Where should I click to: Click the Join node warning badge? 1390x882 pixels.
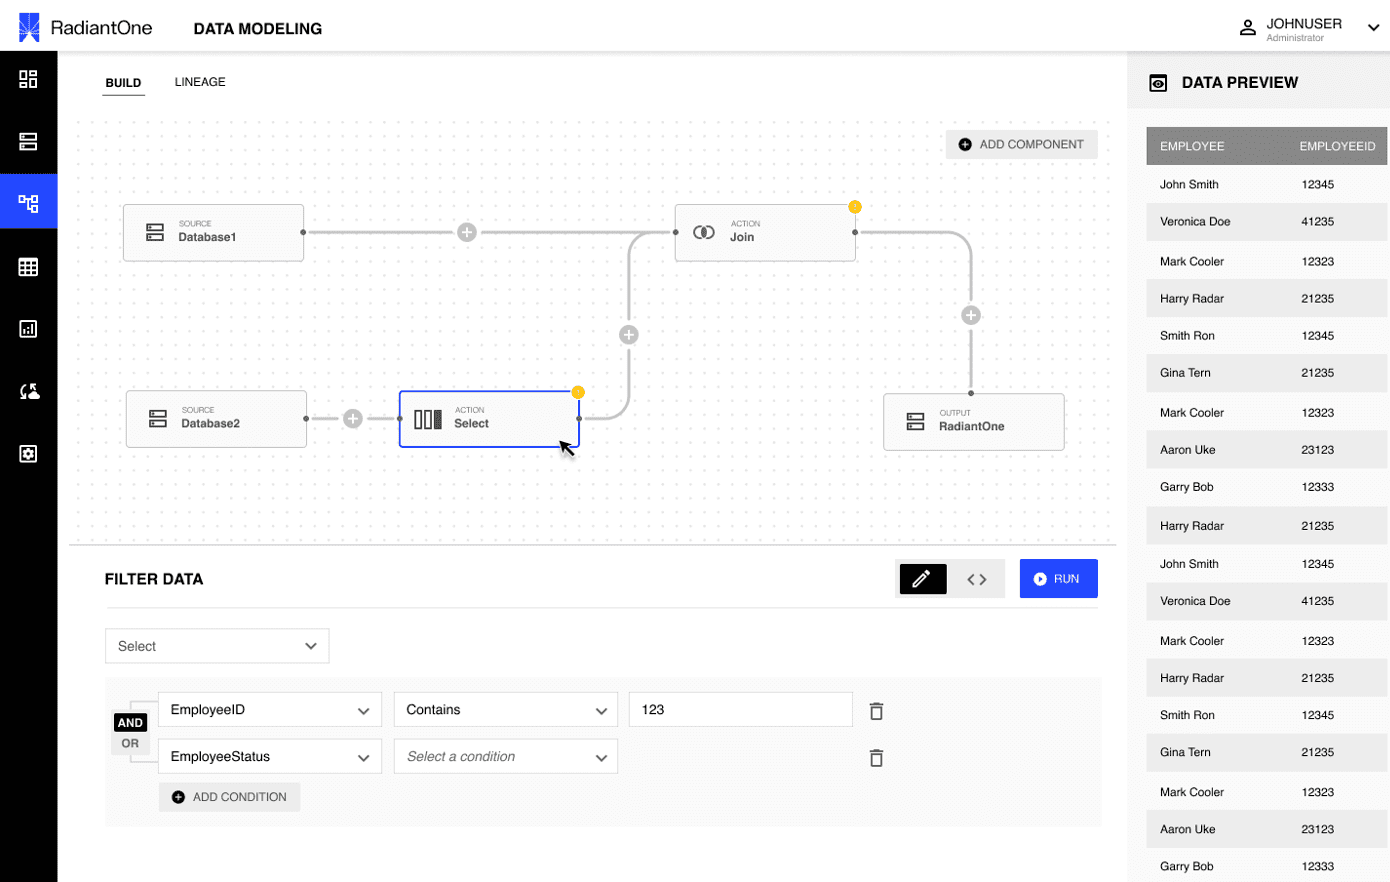click(854, 207)
